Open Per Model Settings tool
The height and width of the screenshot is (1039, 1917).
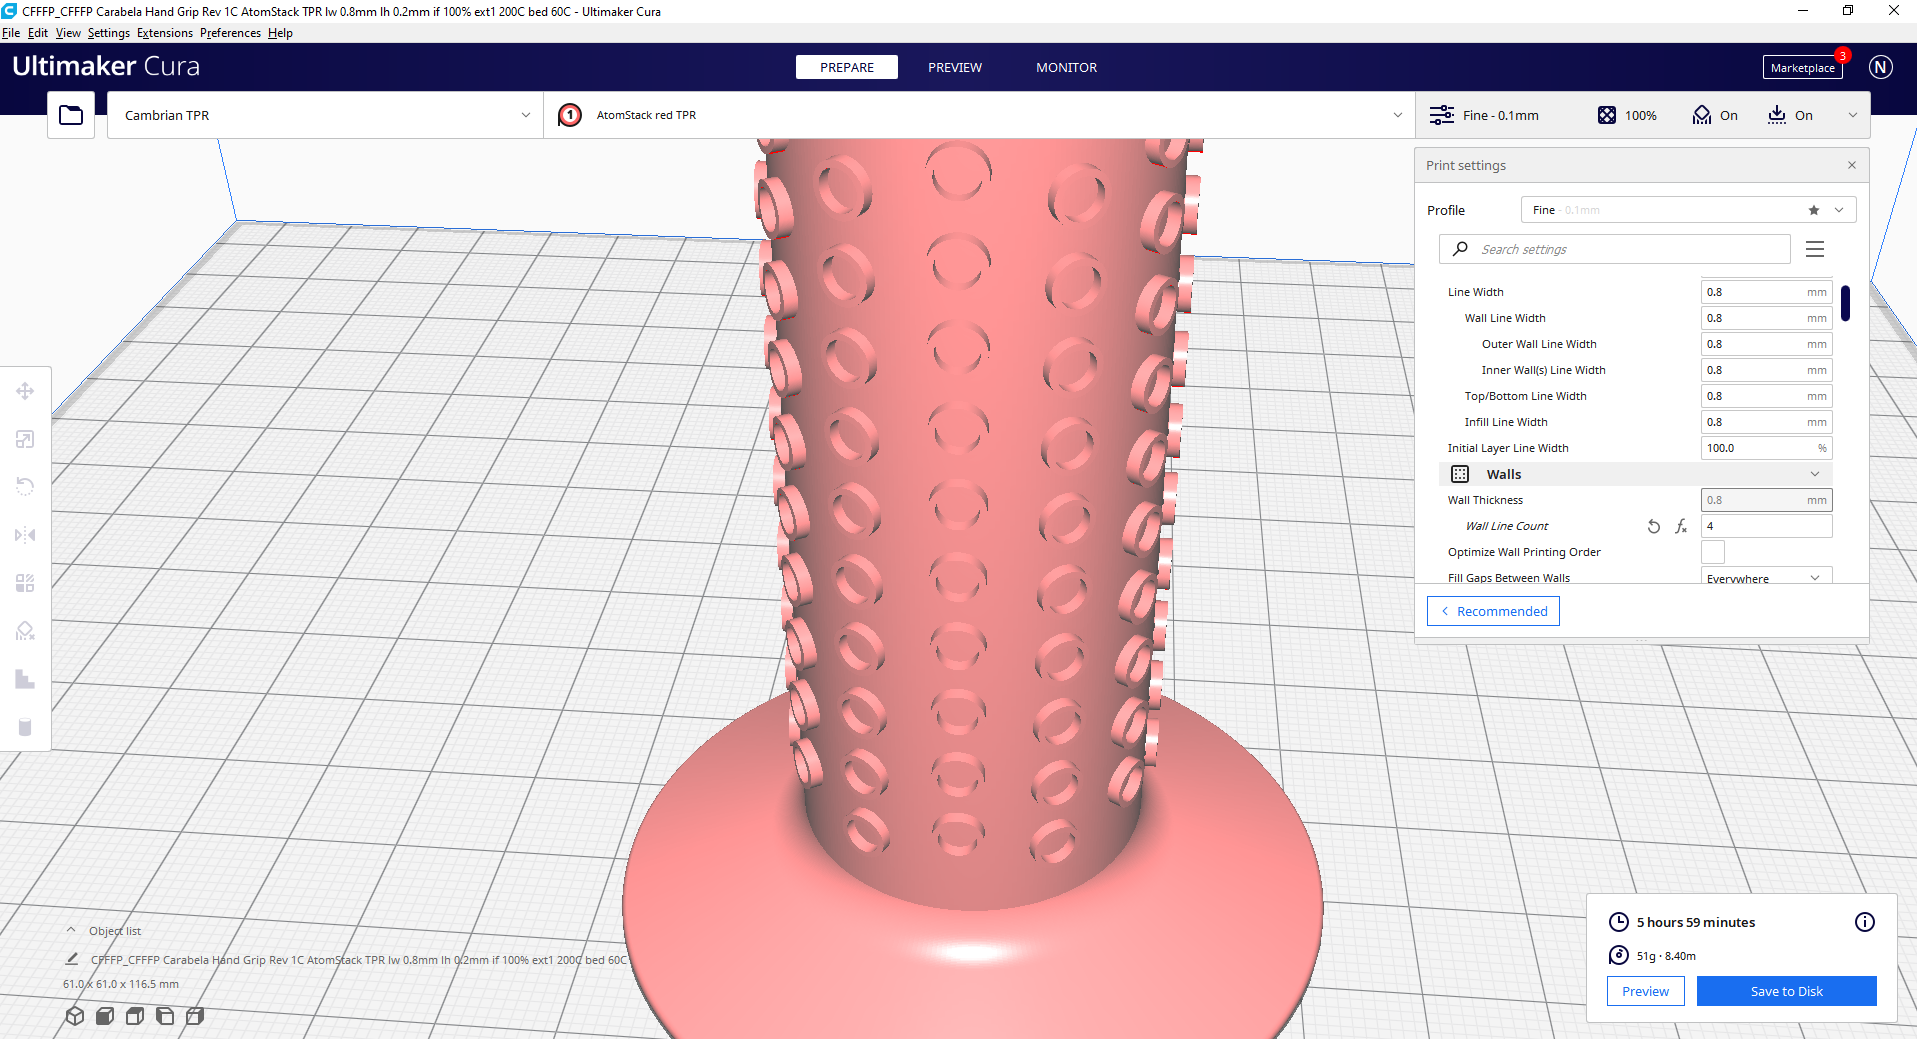point(25,583)
